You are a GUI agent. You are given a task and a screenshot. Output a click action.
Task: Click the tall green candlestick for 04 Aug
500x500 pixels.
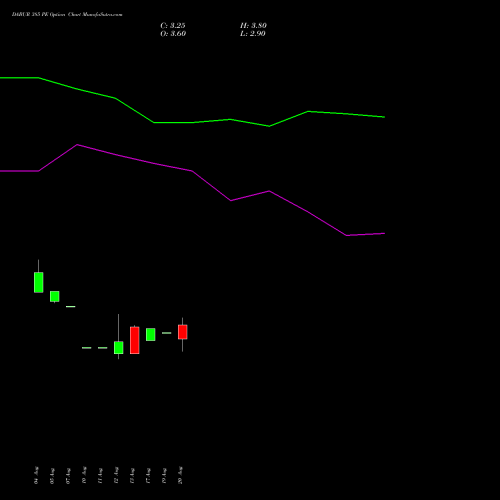click(39, 282)
